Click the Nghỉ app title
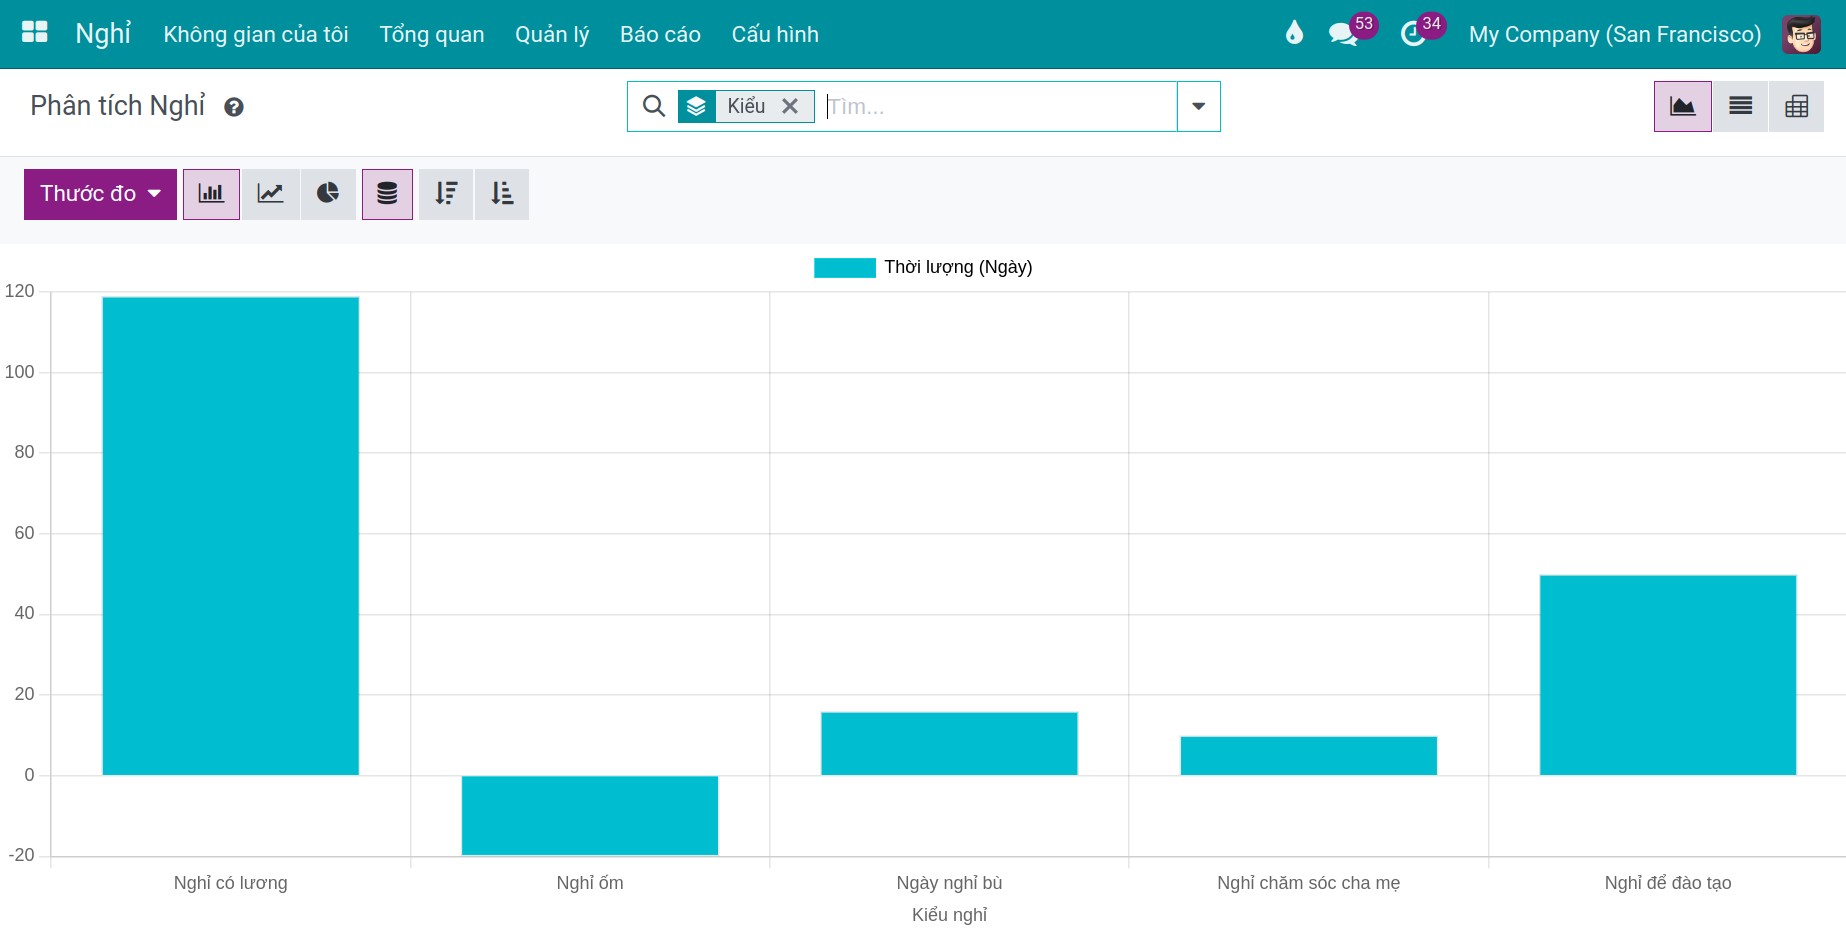 (x=103, y=34)
